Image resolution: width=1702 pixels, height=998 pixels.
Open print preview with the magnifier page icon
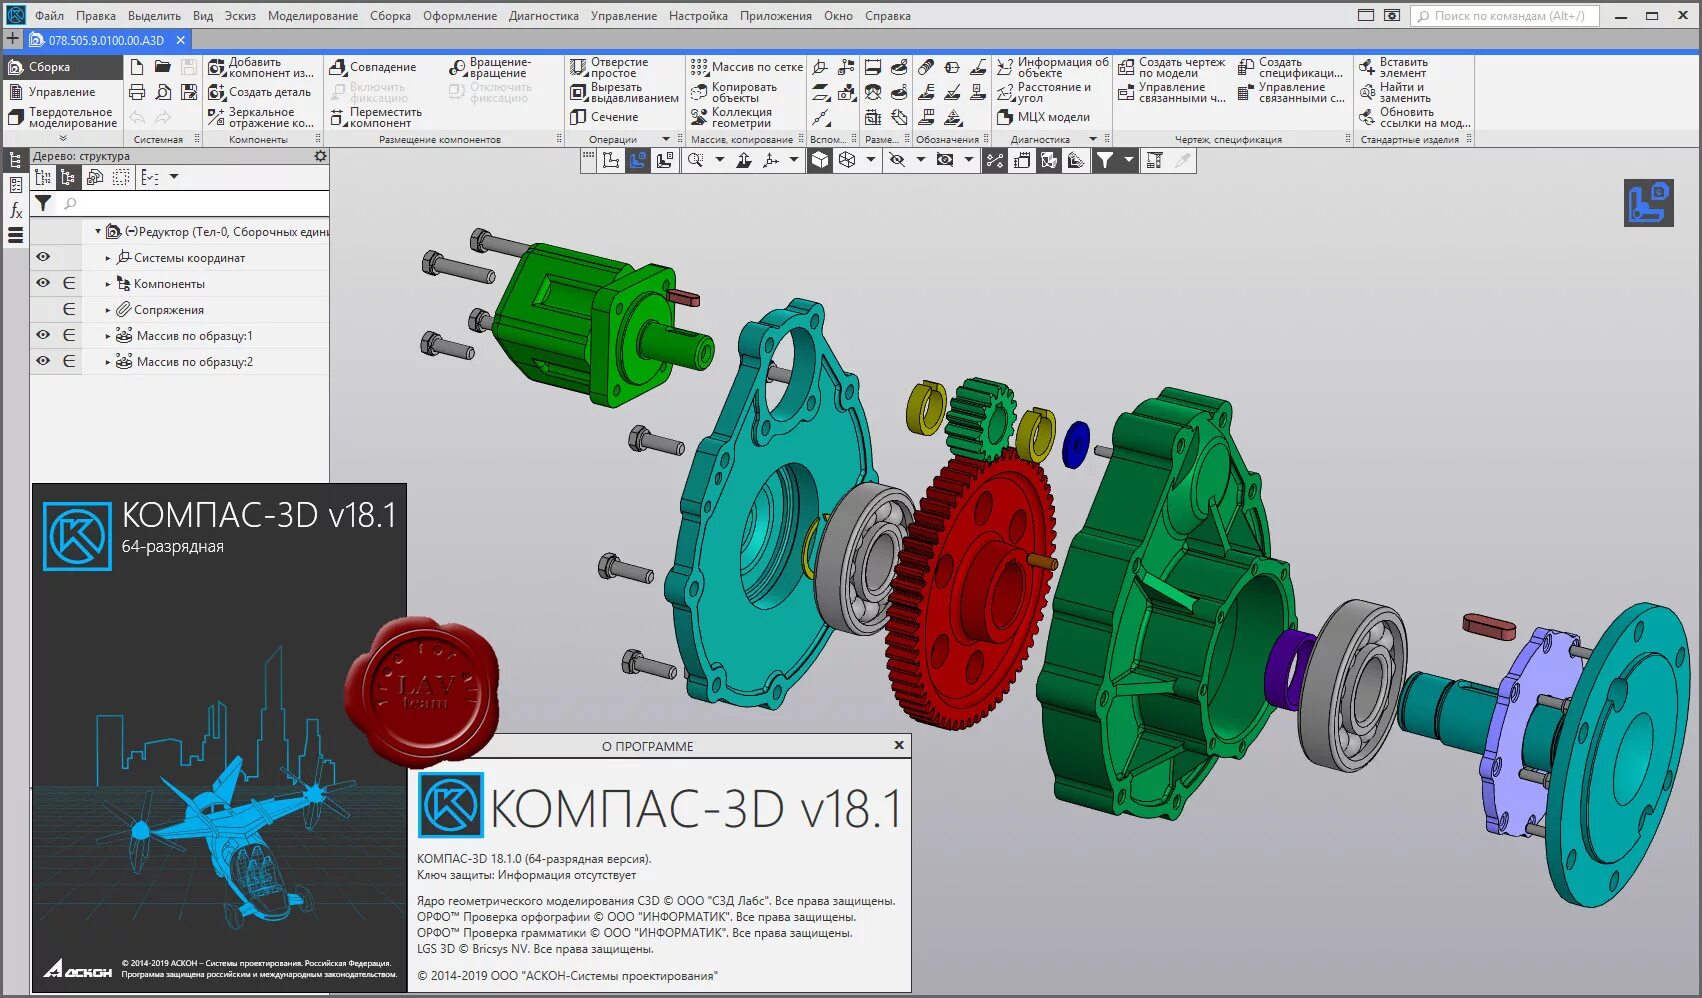tap(163, 92)
